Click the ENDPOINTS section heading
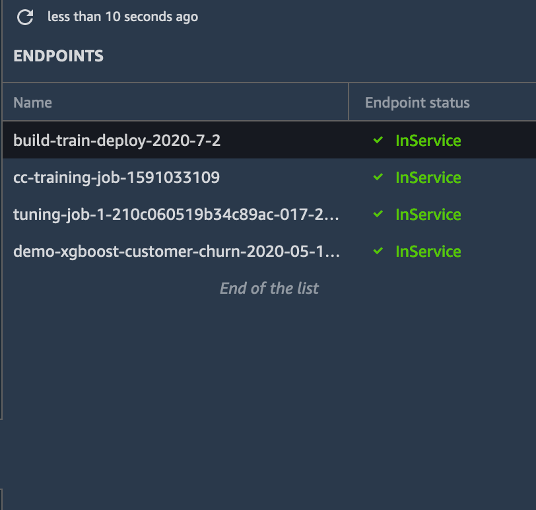 [58, 56]
